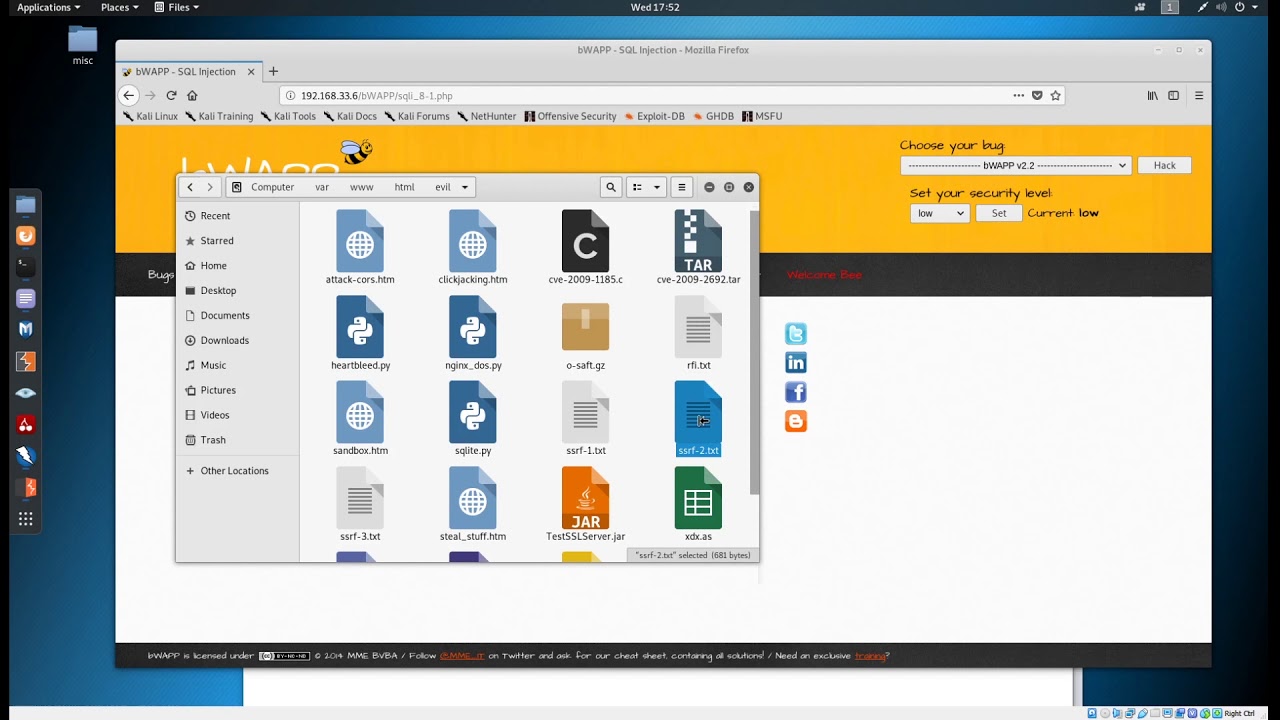1280x720 pixels.
Task: Select the nginx_dos.py Python file icon
Action: 473,326
